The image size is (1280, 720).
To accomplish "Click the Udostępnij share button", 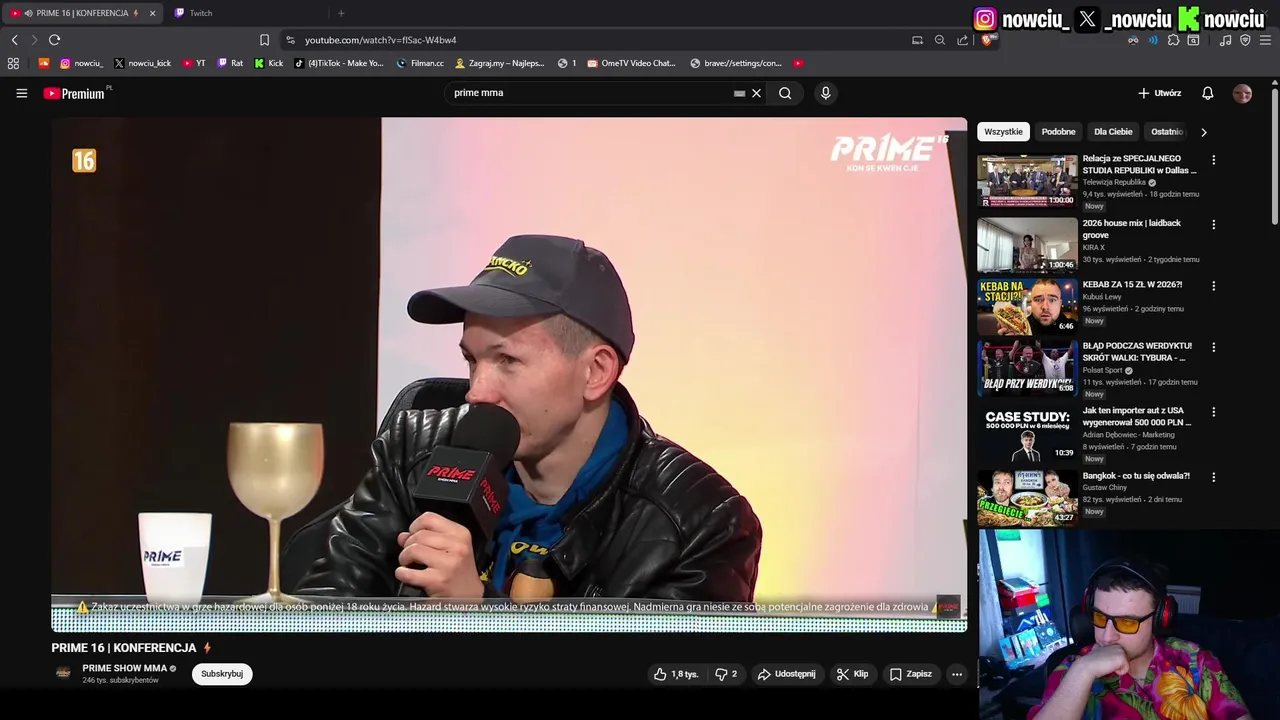I will click(x=787, y=674).
